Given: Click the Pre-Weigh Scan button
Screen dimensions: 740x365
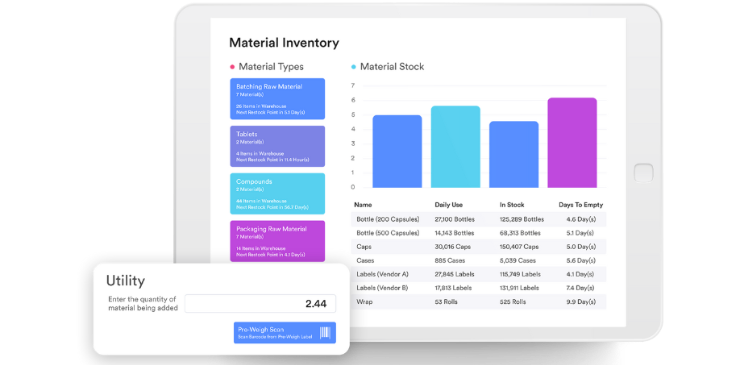Looking at the screenshot, I should tap(285, 332).
